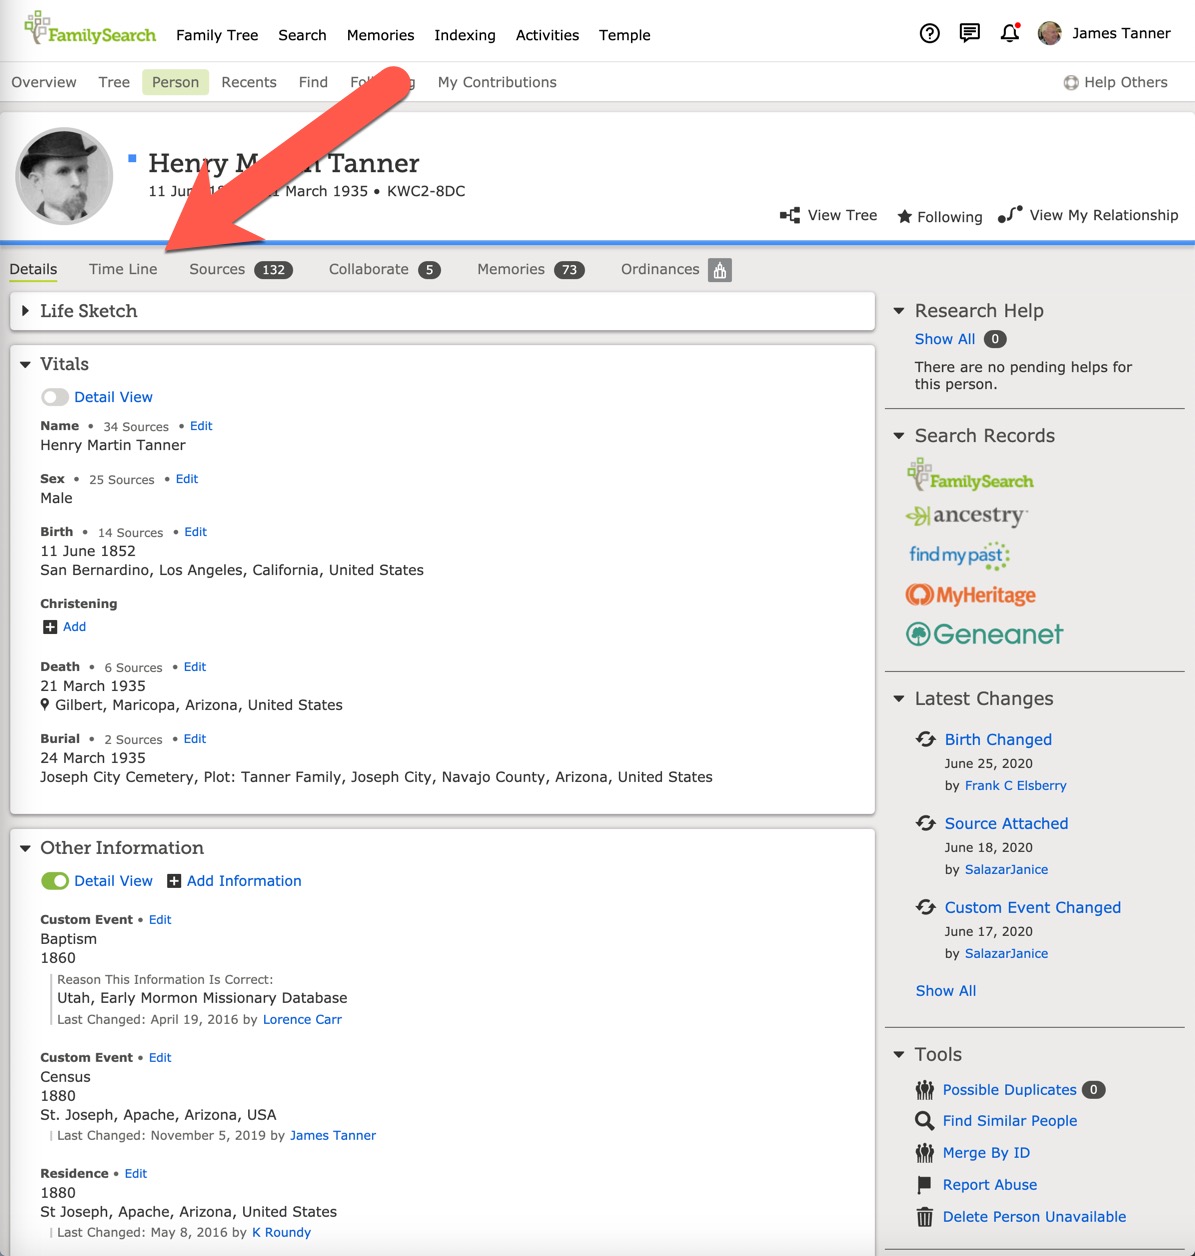Disable Detail View under Other Information
Image resolution: width=1195 pixels, height=1256 pixels.
point(55,881)
